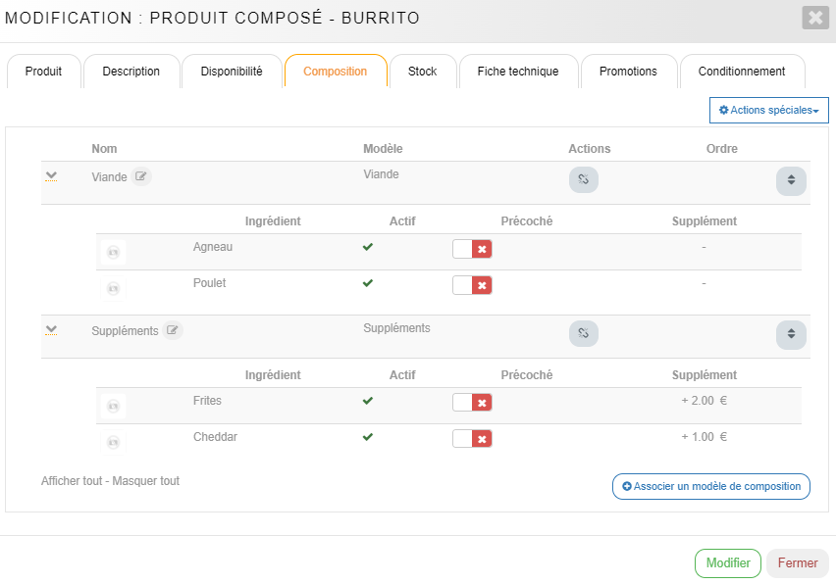Click the Modifier button
Screen dimensions: 836x586
tap(727, 563)
